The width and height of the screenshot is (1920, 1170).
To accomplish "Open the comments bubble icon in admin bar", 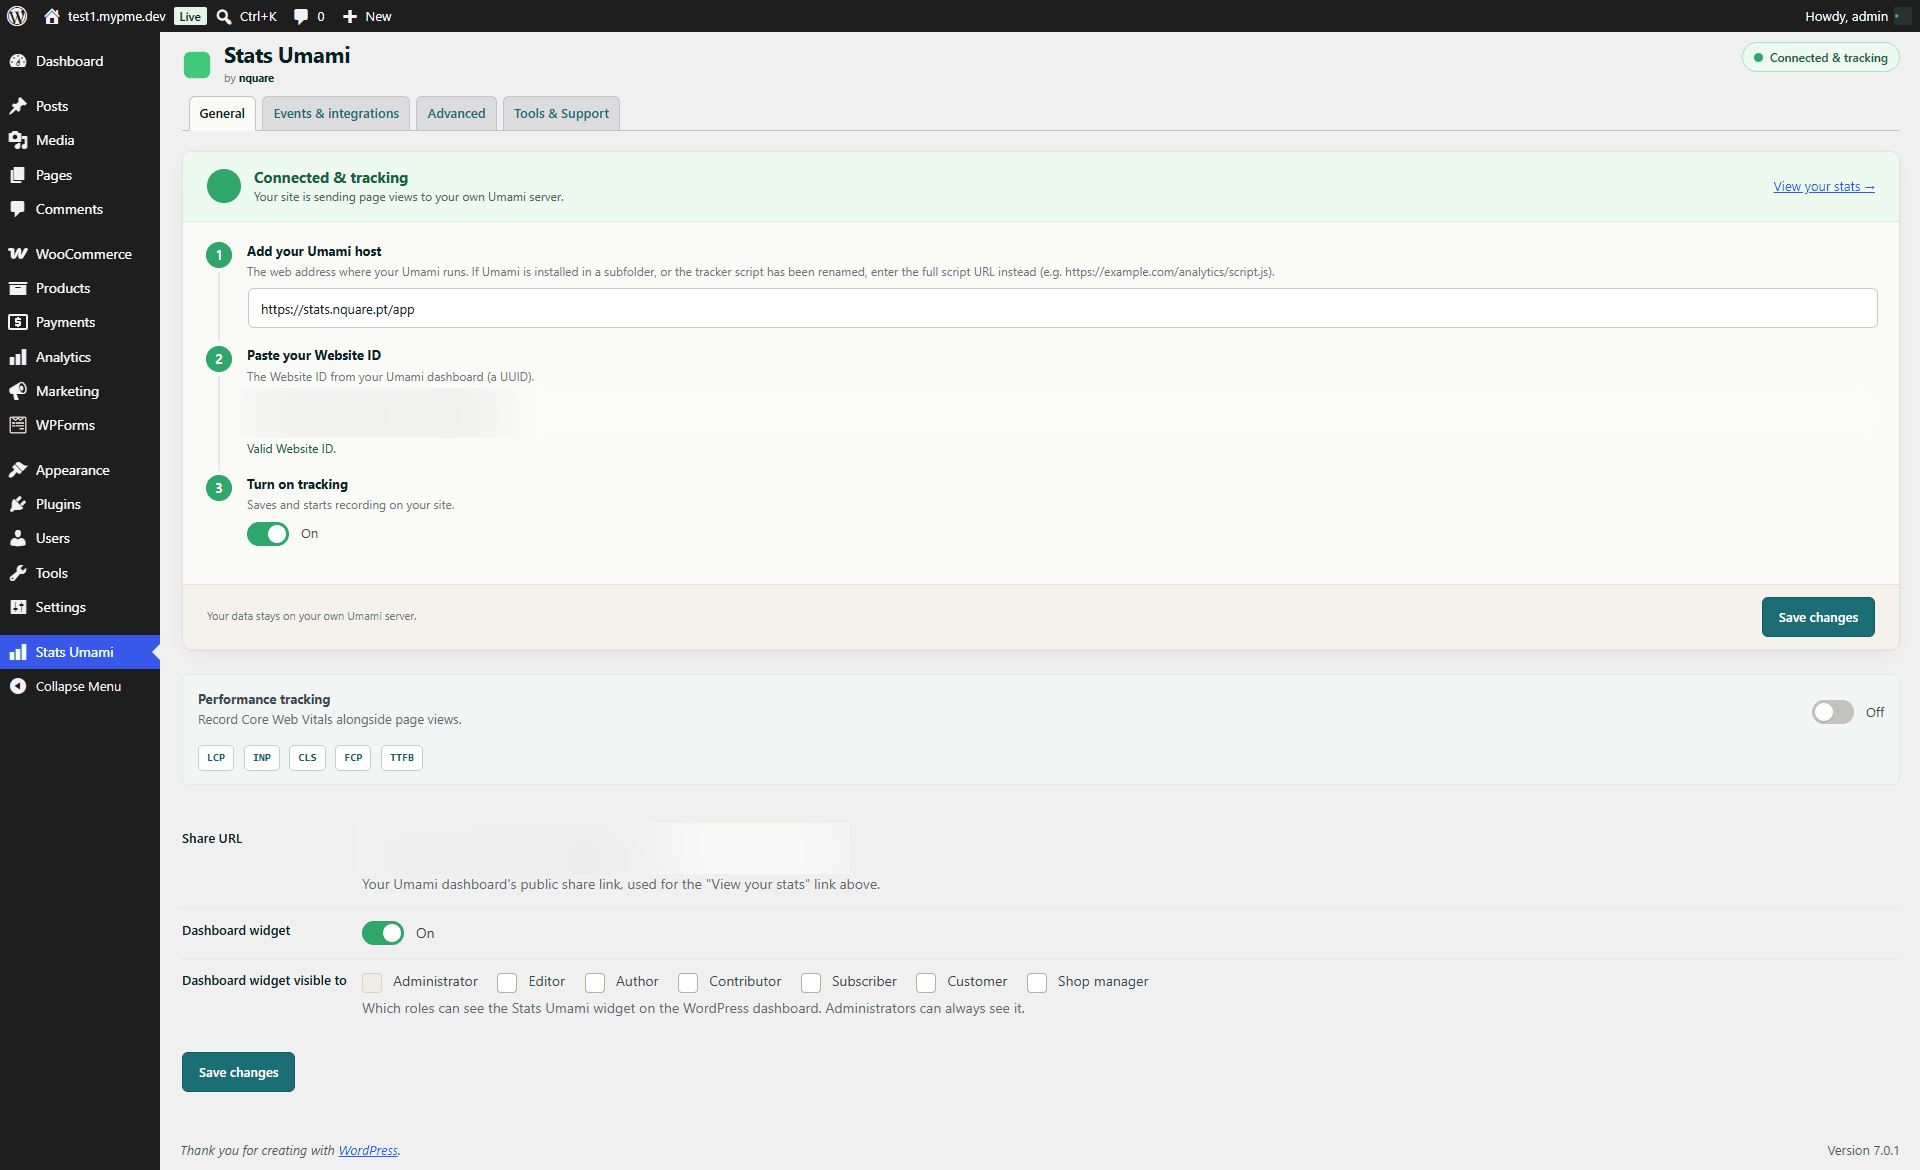I will coord(301,16).
